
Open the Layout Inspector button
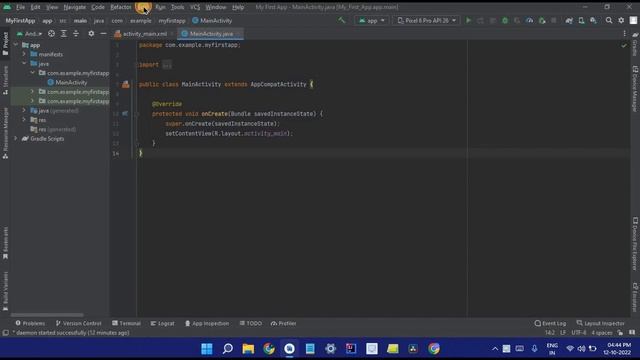(x=600, y=323)
